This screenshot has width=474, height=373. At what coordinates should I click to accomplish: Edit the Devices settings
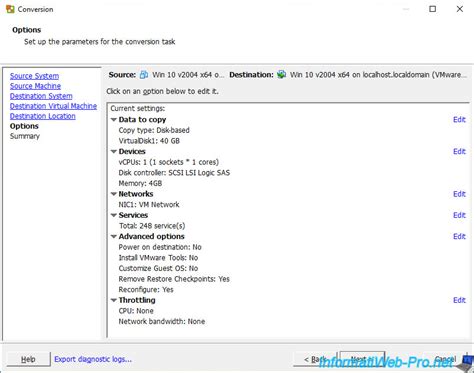[x=459, y=152]
